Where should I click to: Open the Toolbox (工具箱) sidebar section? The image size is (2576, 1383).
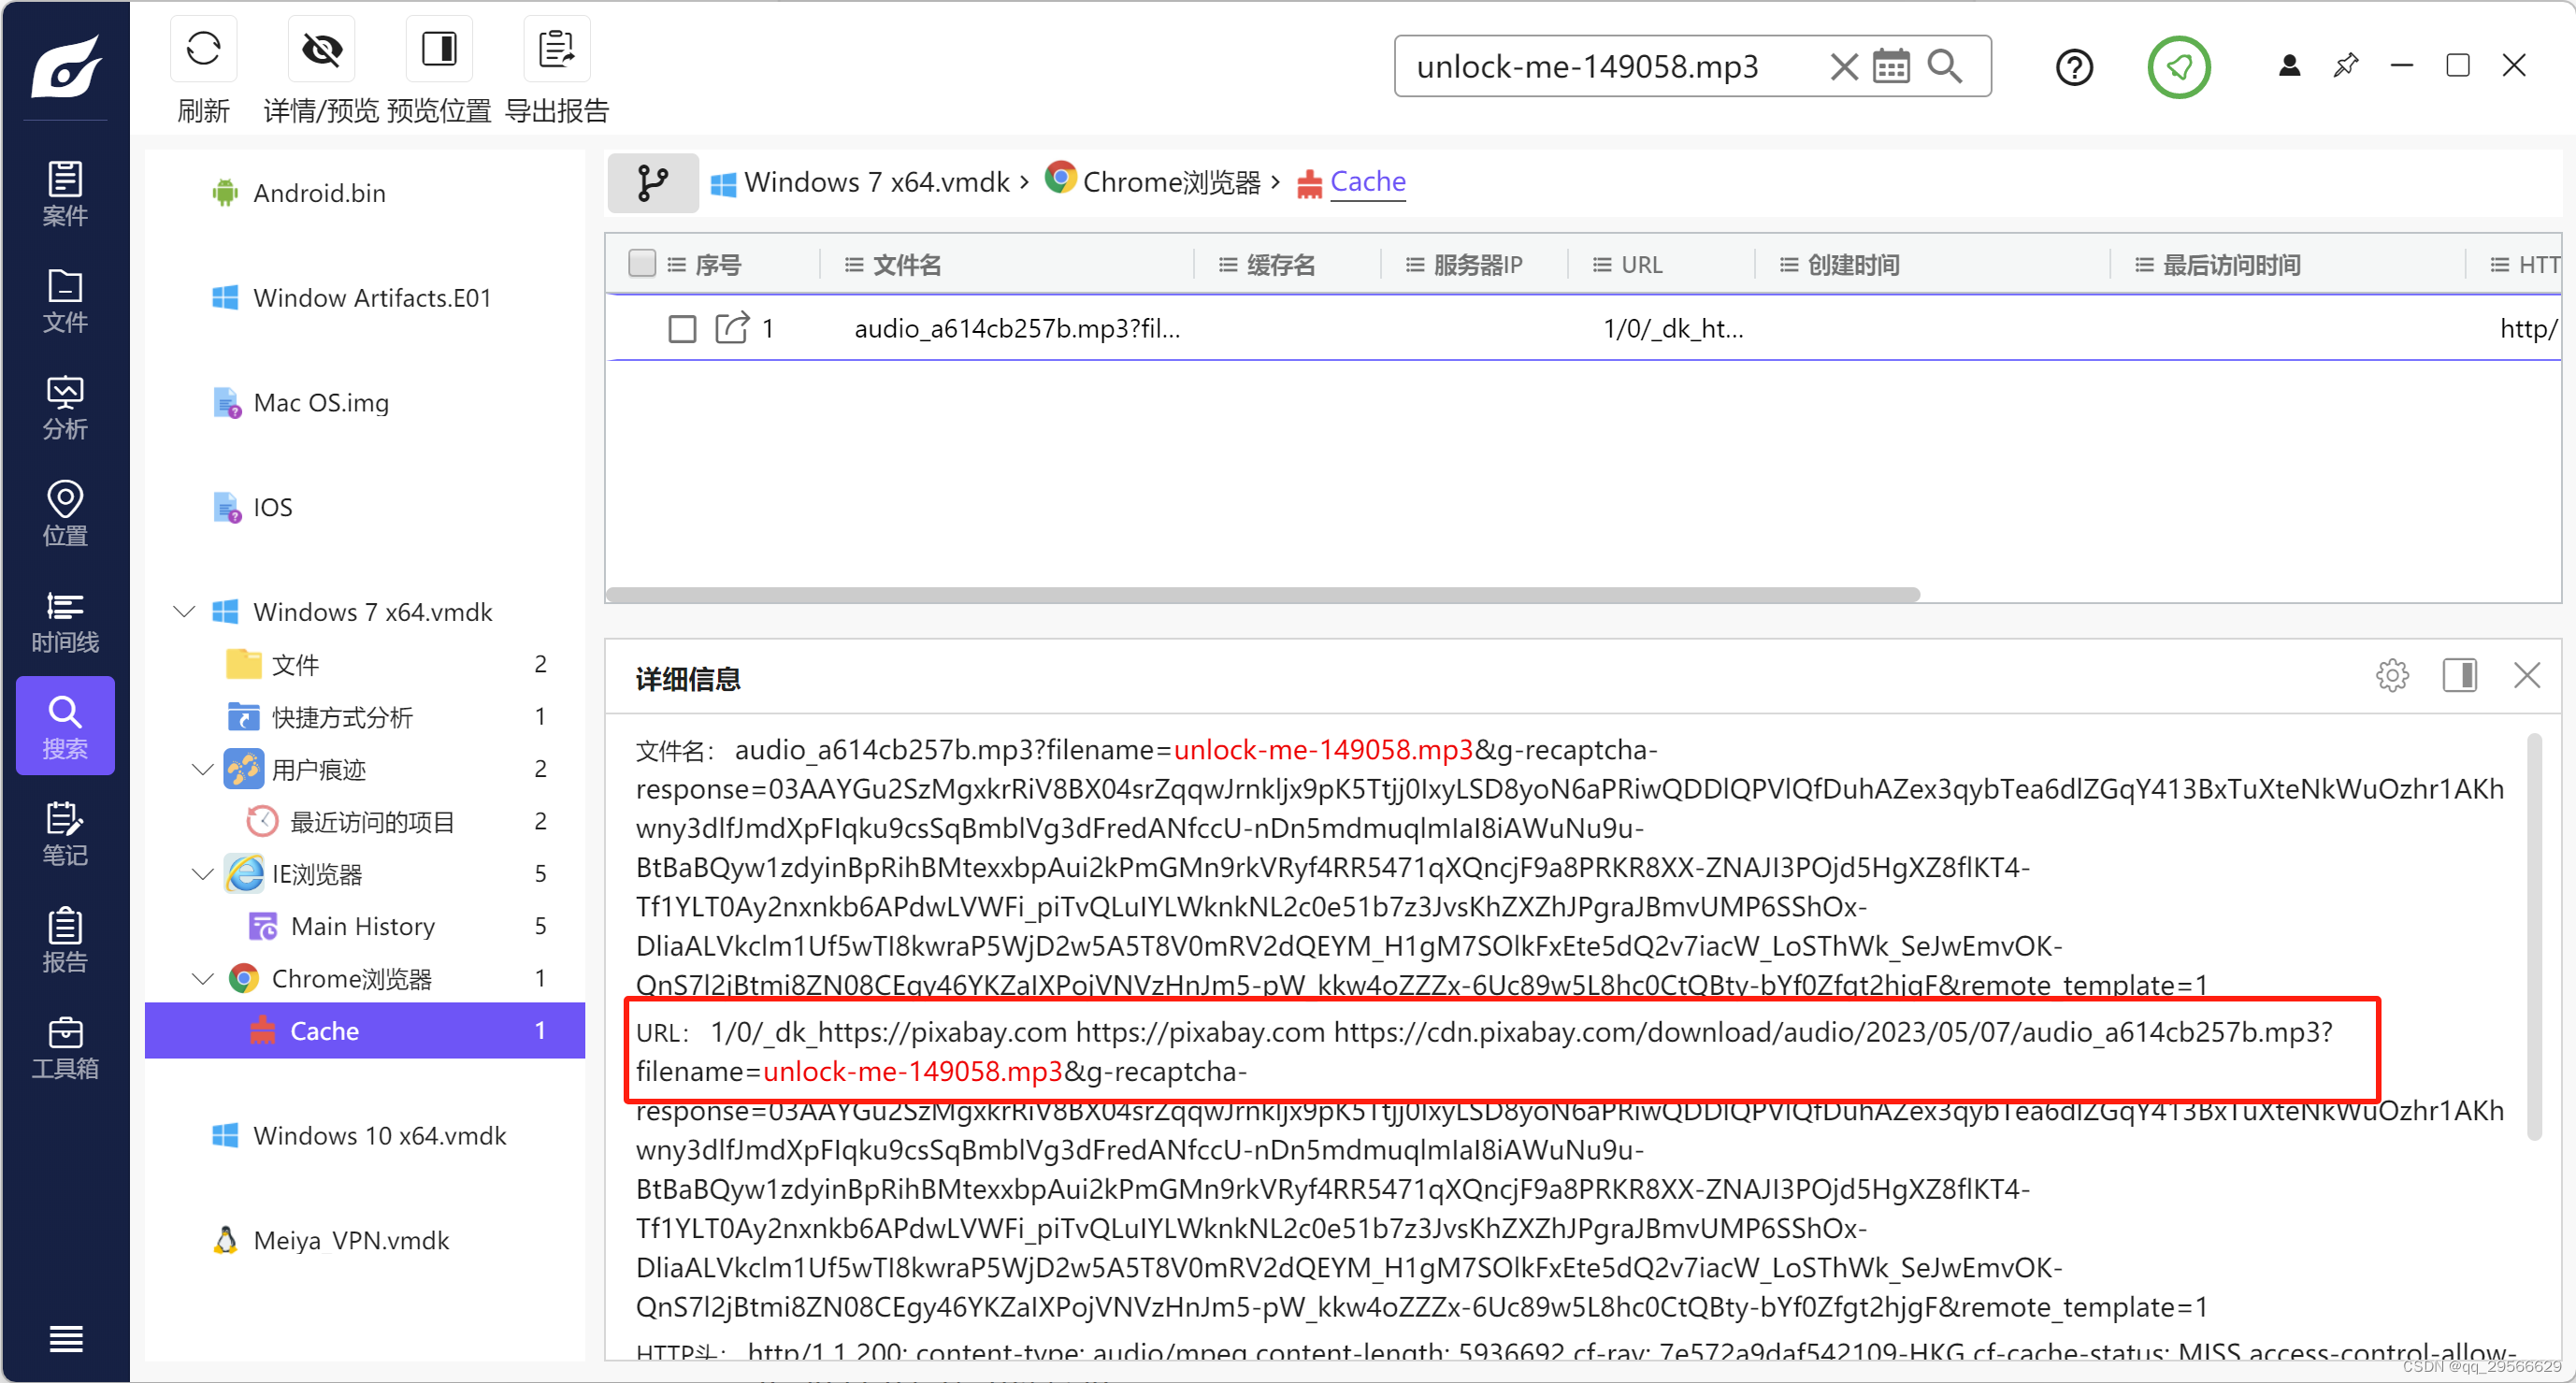[x=65, y=1046]
